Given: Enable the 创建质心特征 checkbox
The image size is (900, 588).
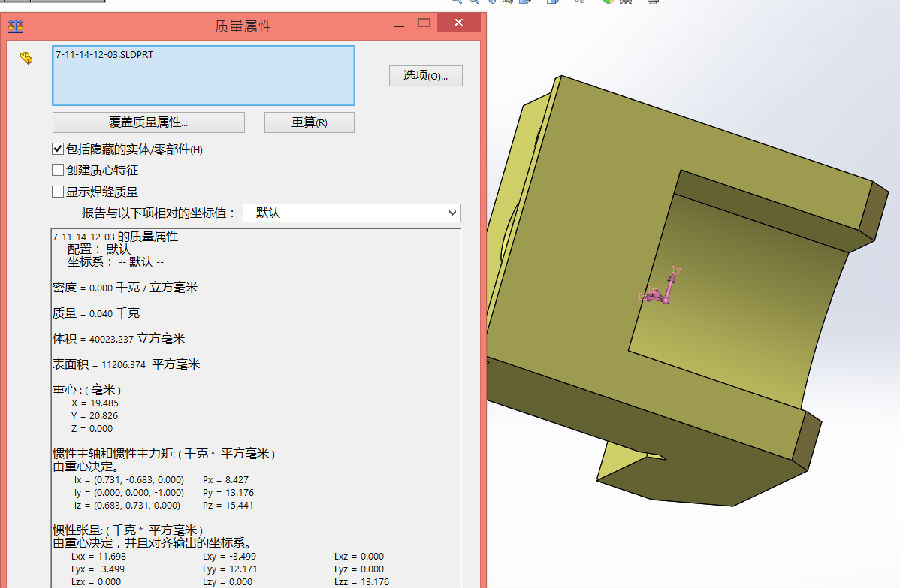Looking at the screenshot, I should 57,170.
